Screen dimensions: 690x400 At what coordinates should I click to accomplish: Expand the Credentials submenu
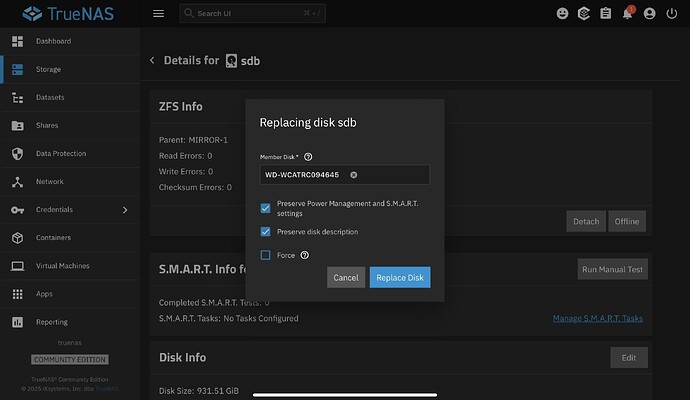pos(125,210)
